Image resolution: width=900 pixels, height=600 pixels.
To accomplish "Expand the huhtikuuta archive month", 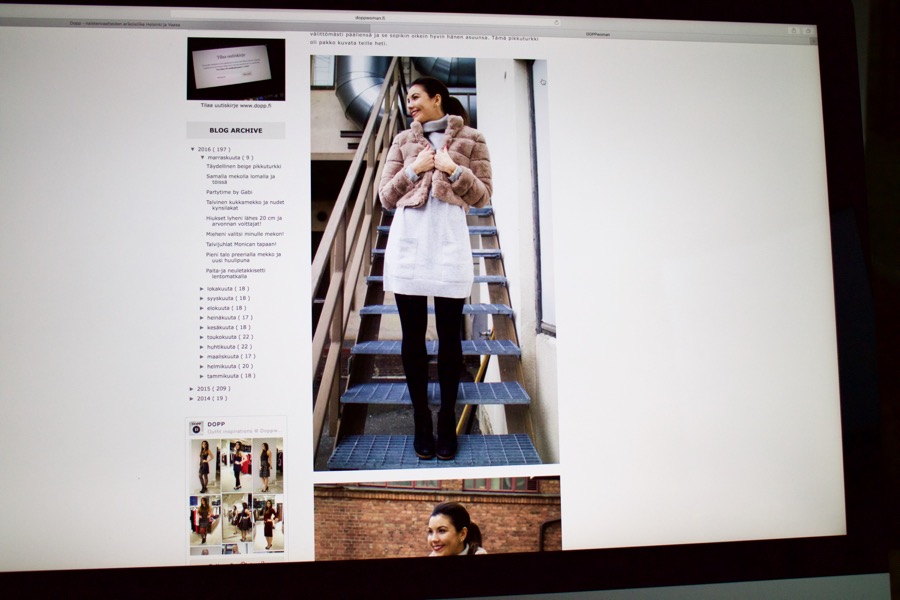I will click(201, 347).
